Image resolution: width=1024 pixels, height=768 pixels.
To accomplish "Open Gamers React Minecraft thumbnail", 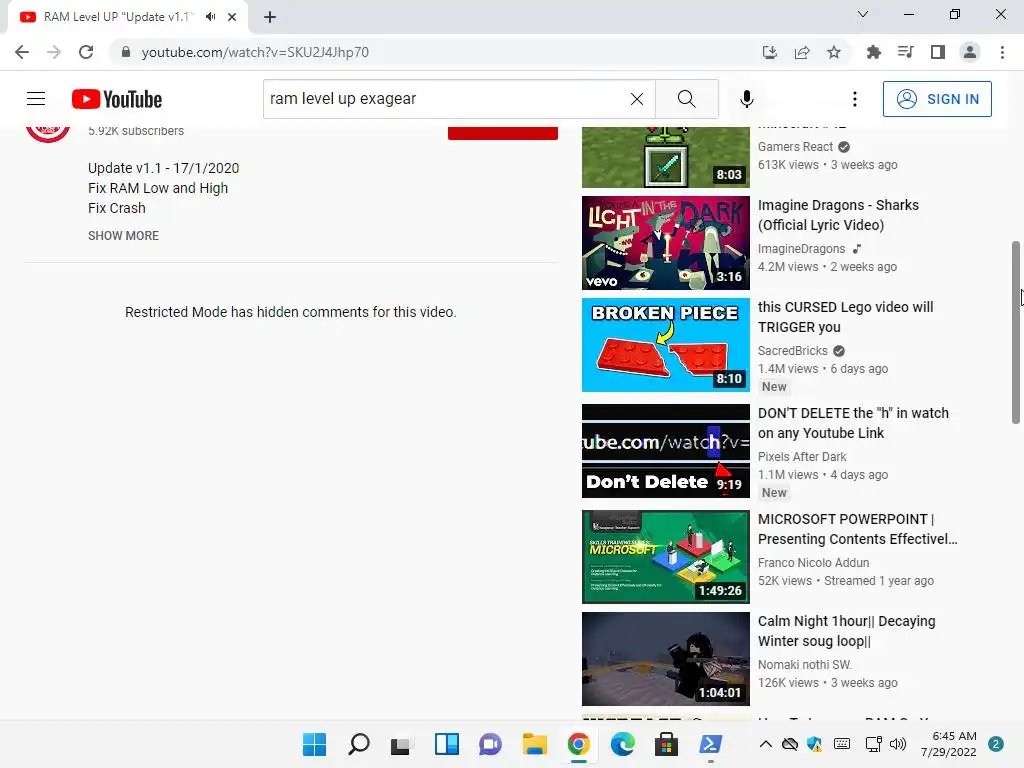I will tap(665, 157).
